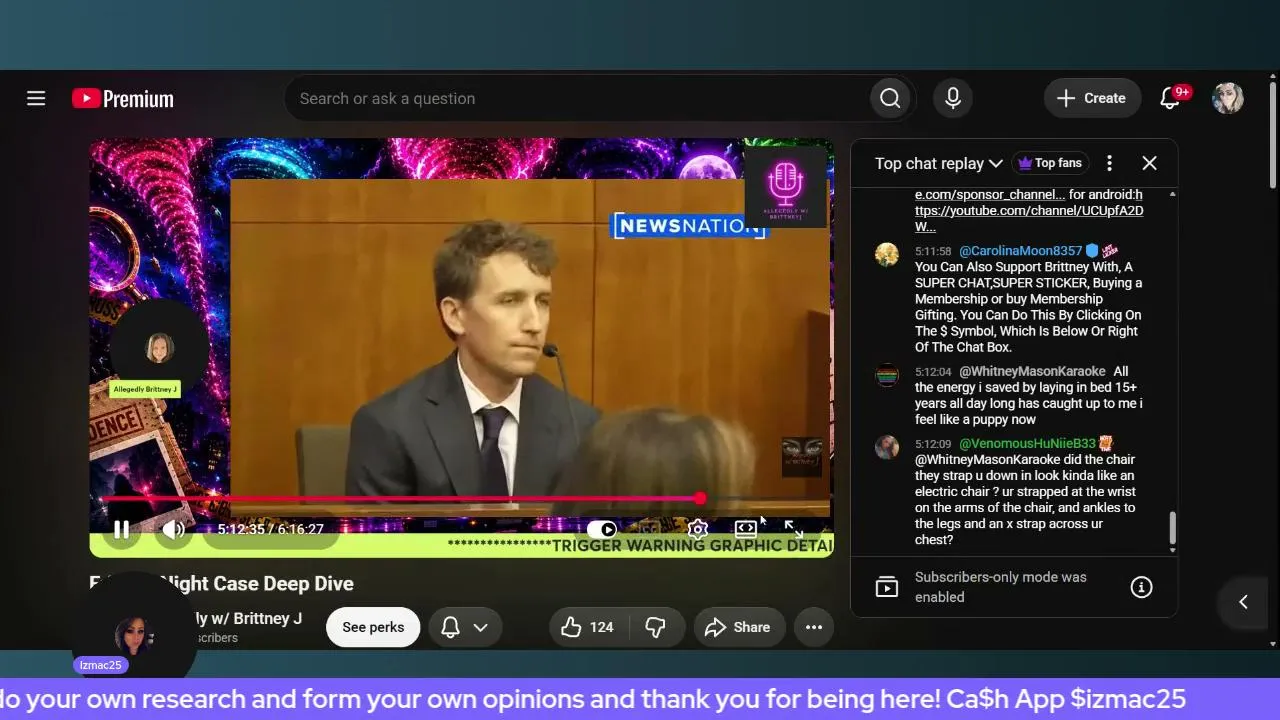
Task: Open the Top fans leaderboard
Action: point(1050,163)
